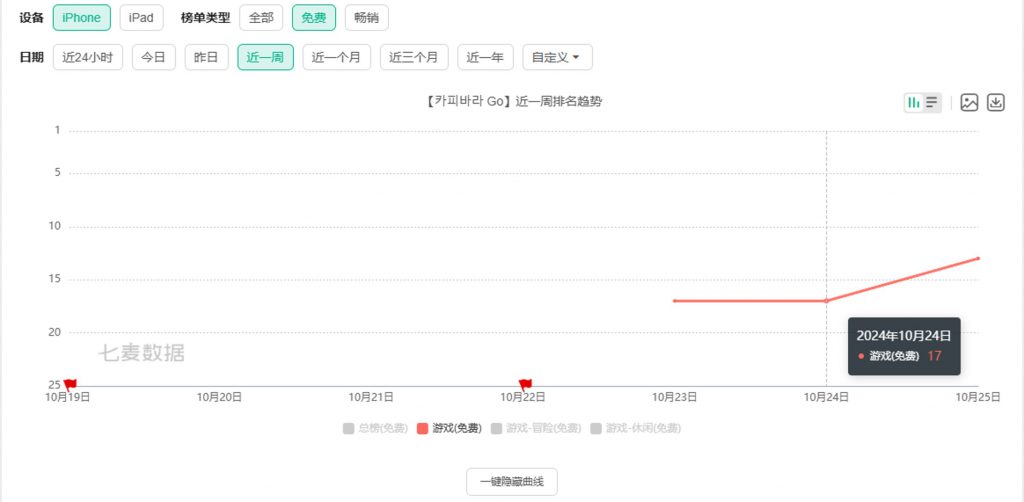Set date range to 近一周
Image resolution: width=1024 pixels, height=502 pixels.
point(265,57)
